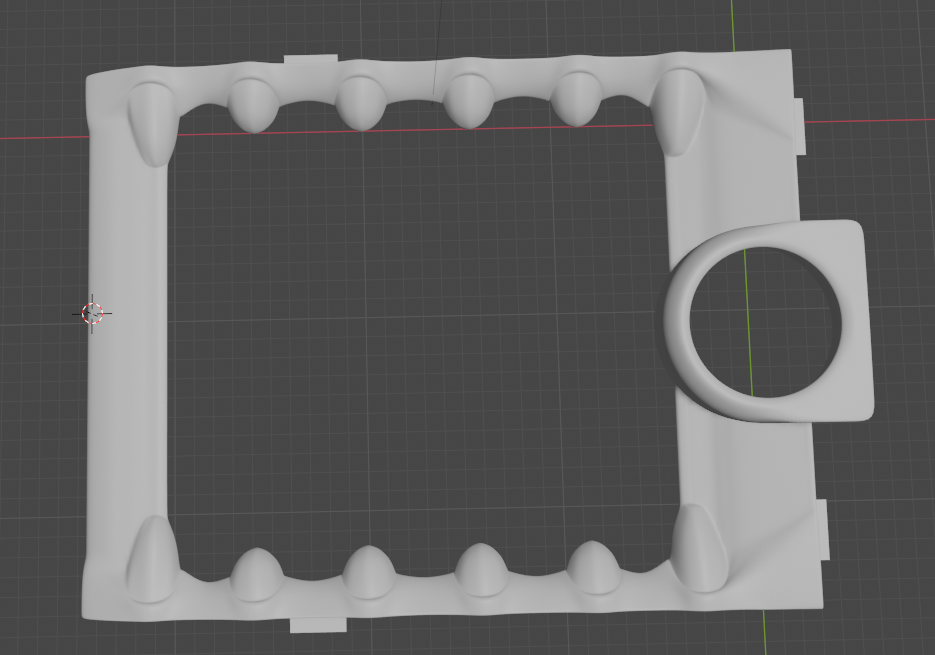The height and width of the screenshot is (655, 935).
Task: Click the third small tooth in bottom row
Action: [481, 571]
